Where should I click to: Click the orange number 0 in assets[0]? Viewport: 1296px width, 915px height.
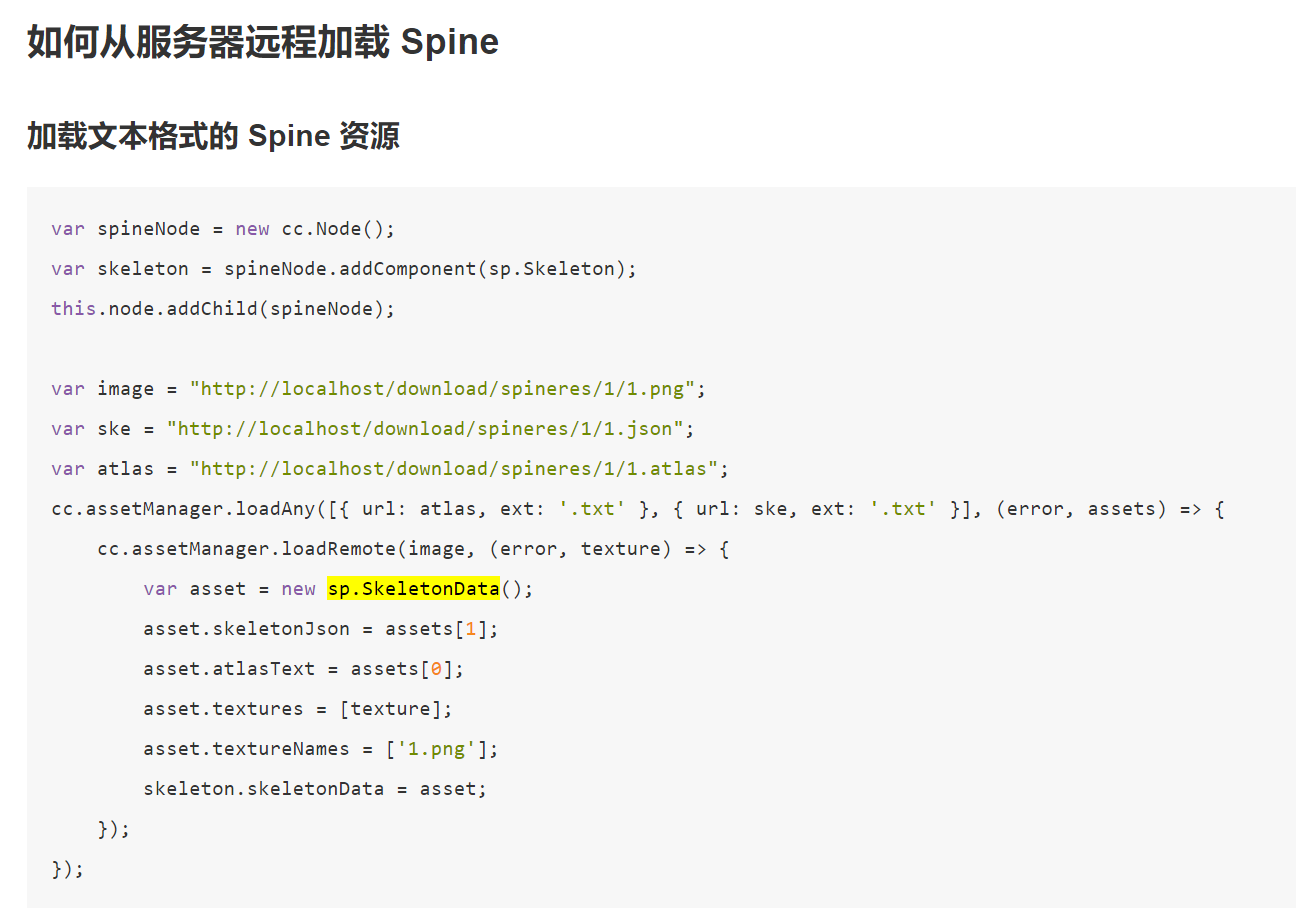[436, 669]
